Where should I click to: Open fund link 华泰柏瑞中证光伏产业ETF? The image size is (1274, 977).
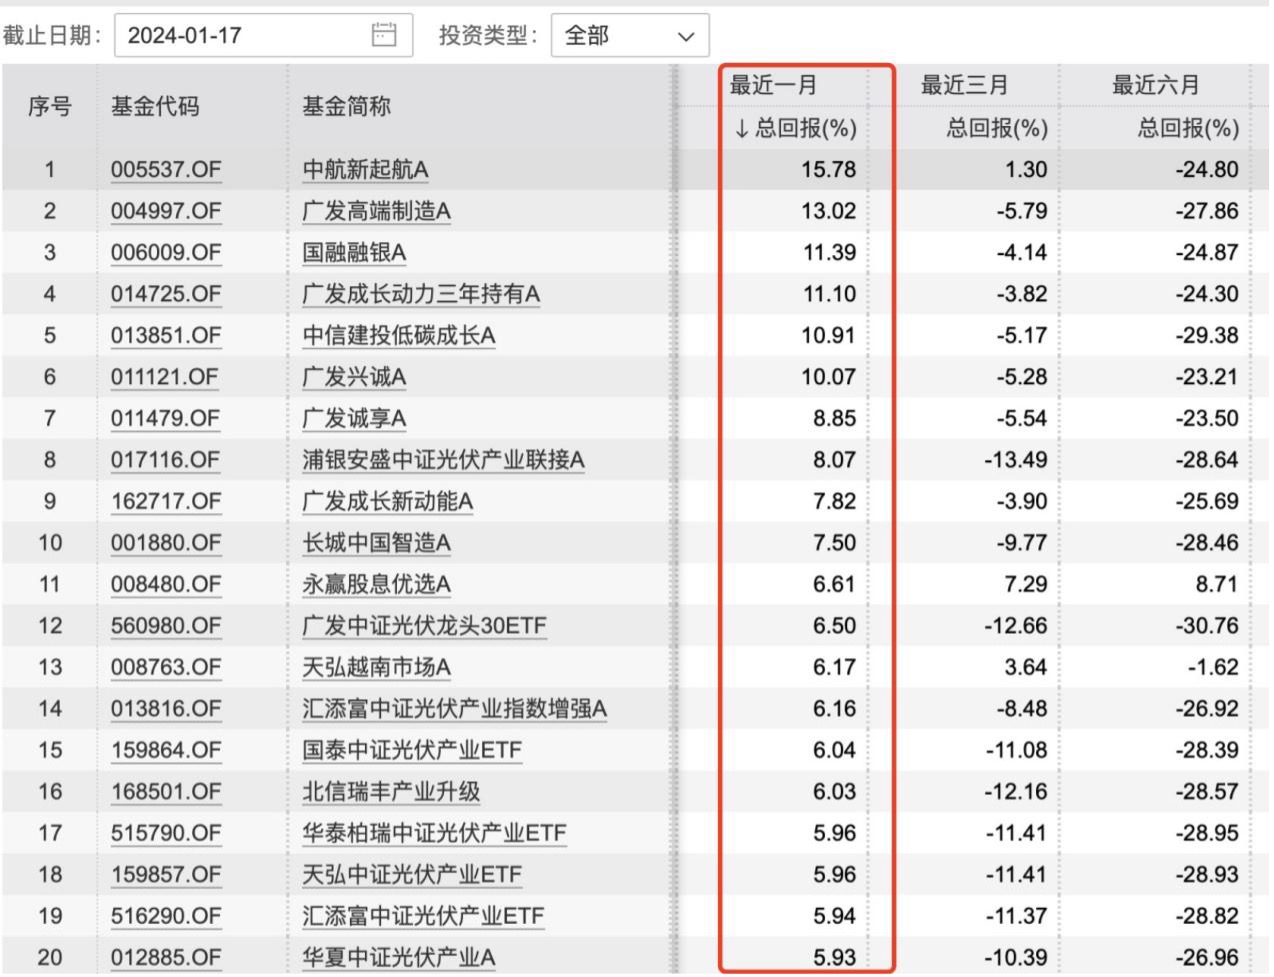coord(435,833)
